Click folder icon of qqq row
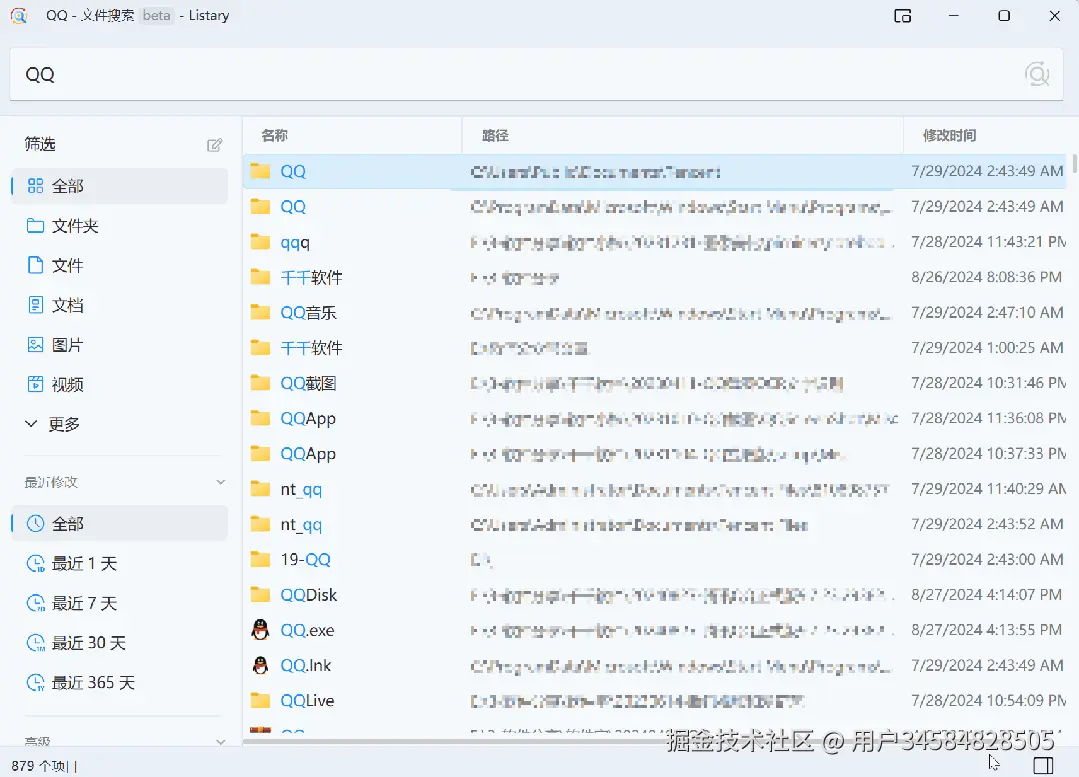Screen dimensions: 1079x777 [x=260, y=242]
